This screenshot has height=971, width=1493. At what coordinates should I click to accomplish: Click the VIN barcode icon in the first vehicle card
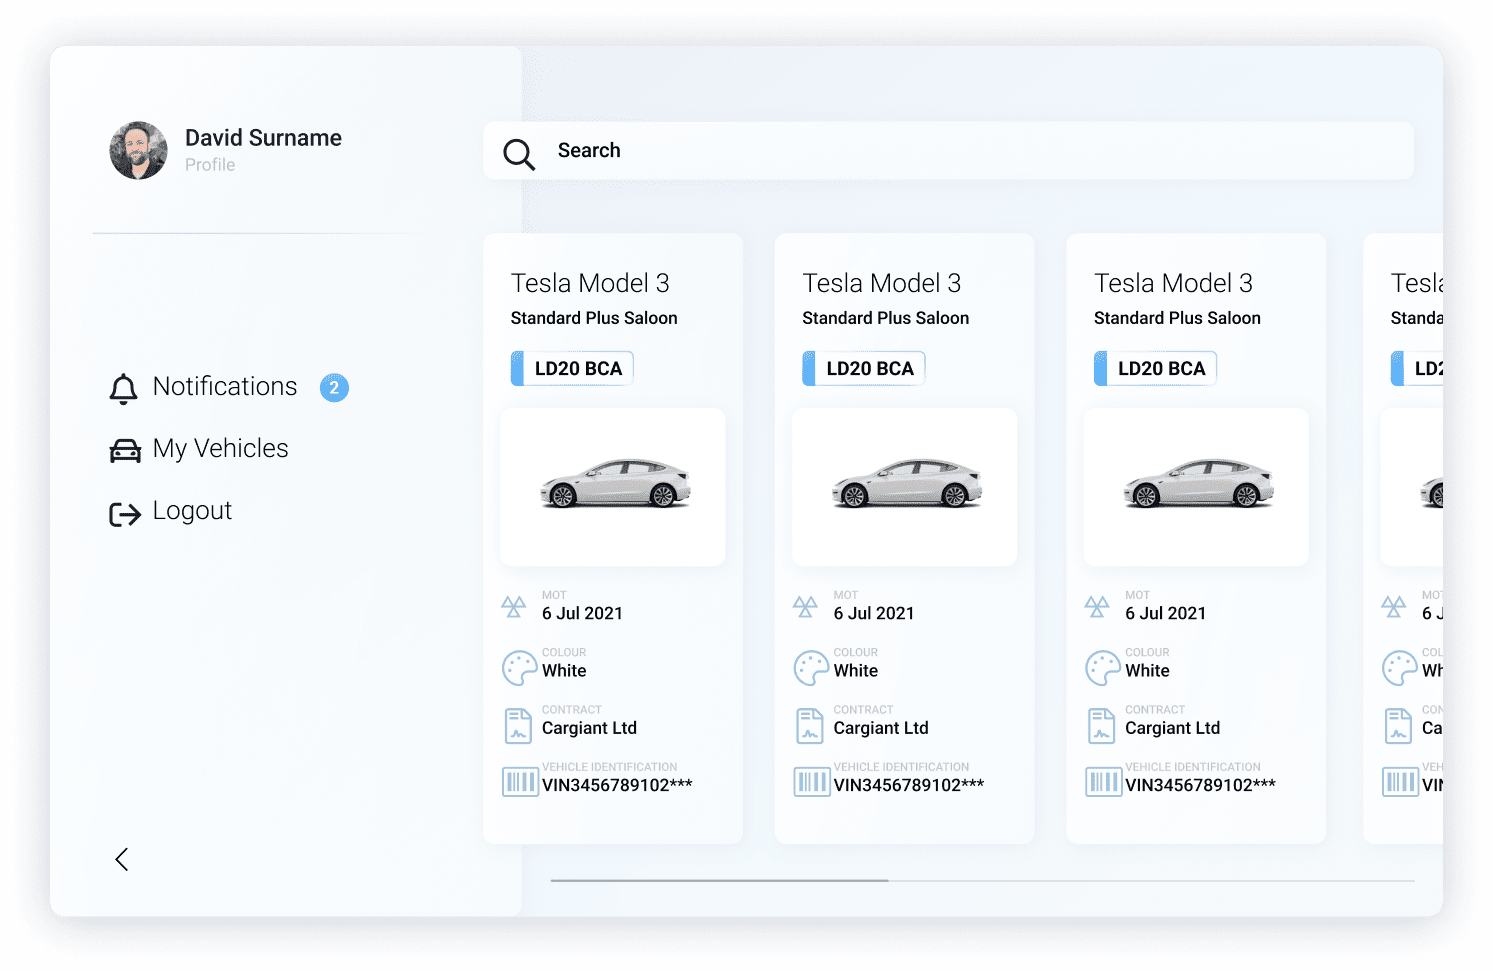coord(520,782)
